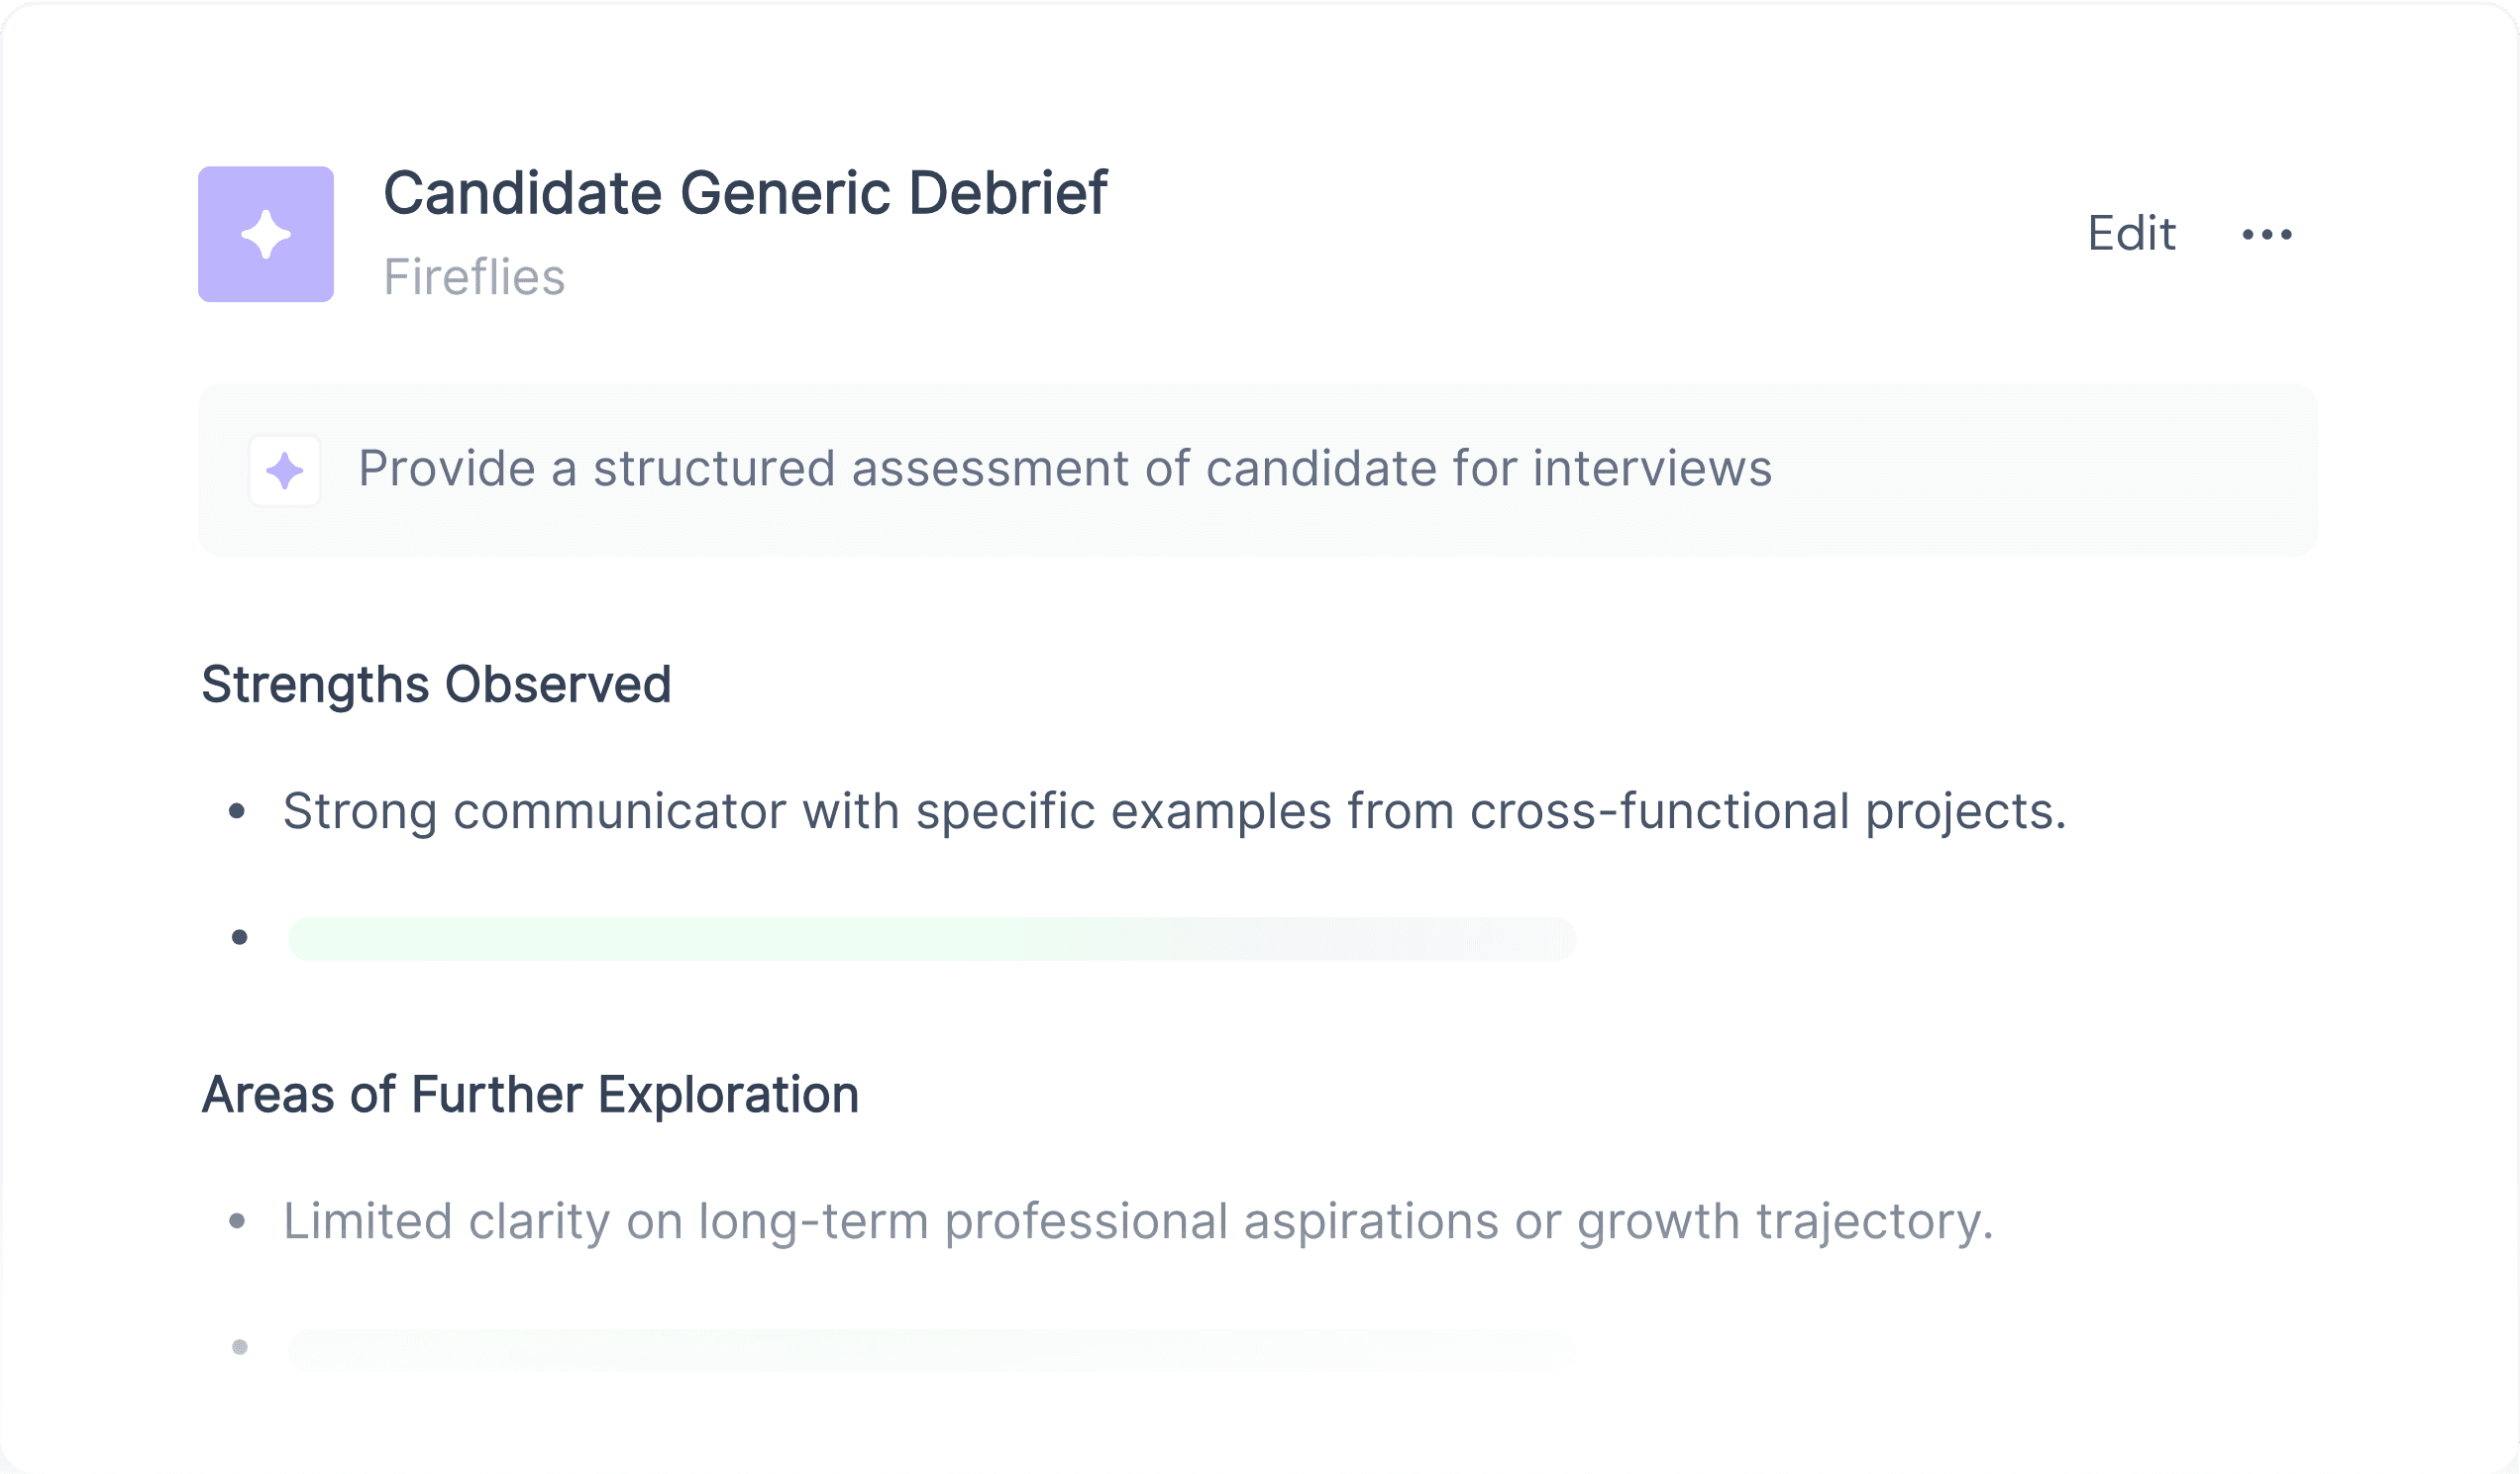
Task: Click the faded placeholder bar at the bottom
Action: tap(932, 1349)
